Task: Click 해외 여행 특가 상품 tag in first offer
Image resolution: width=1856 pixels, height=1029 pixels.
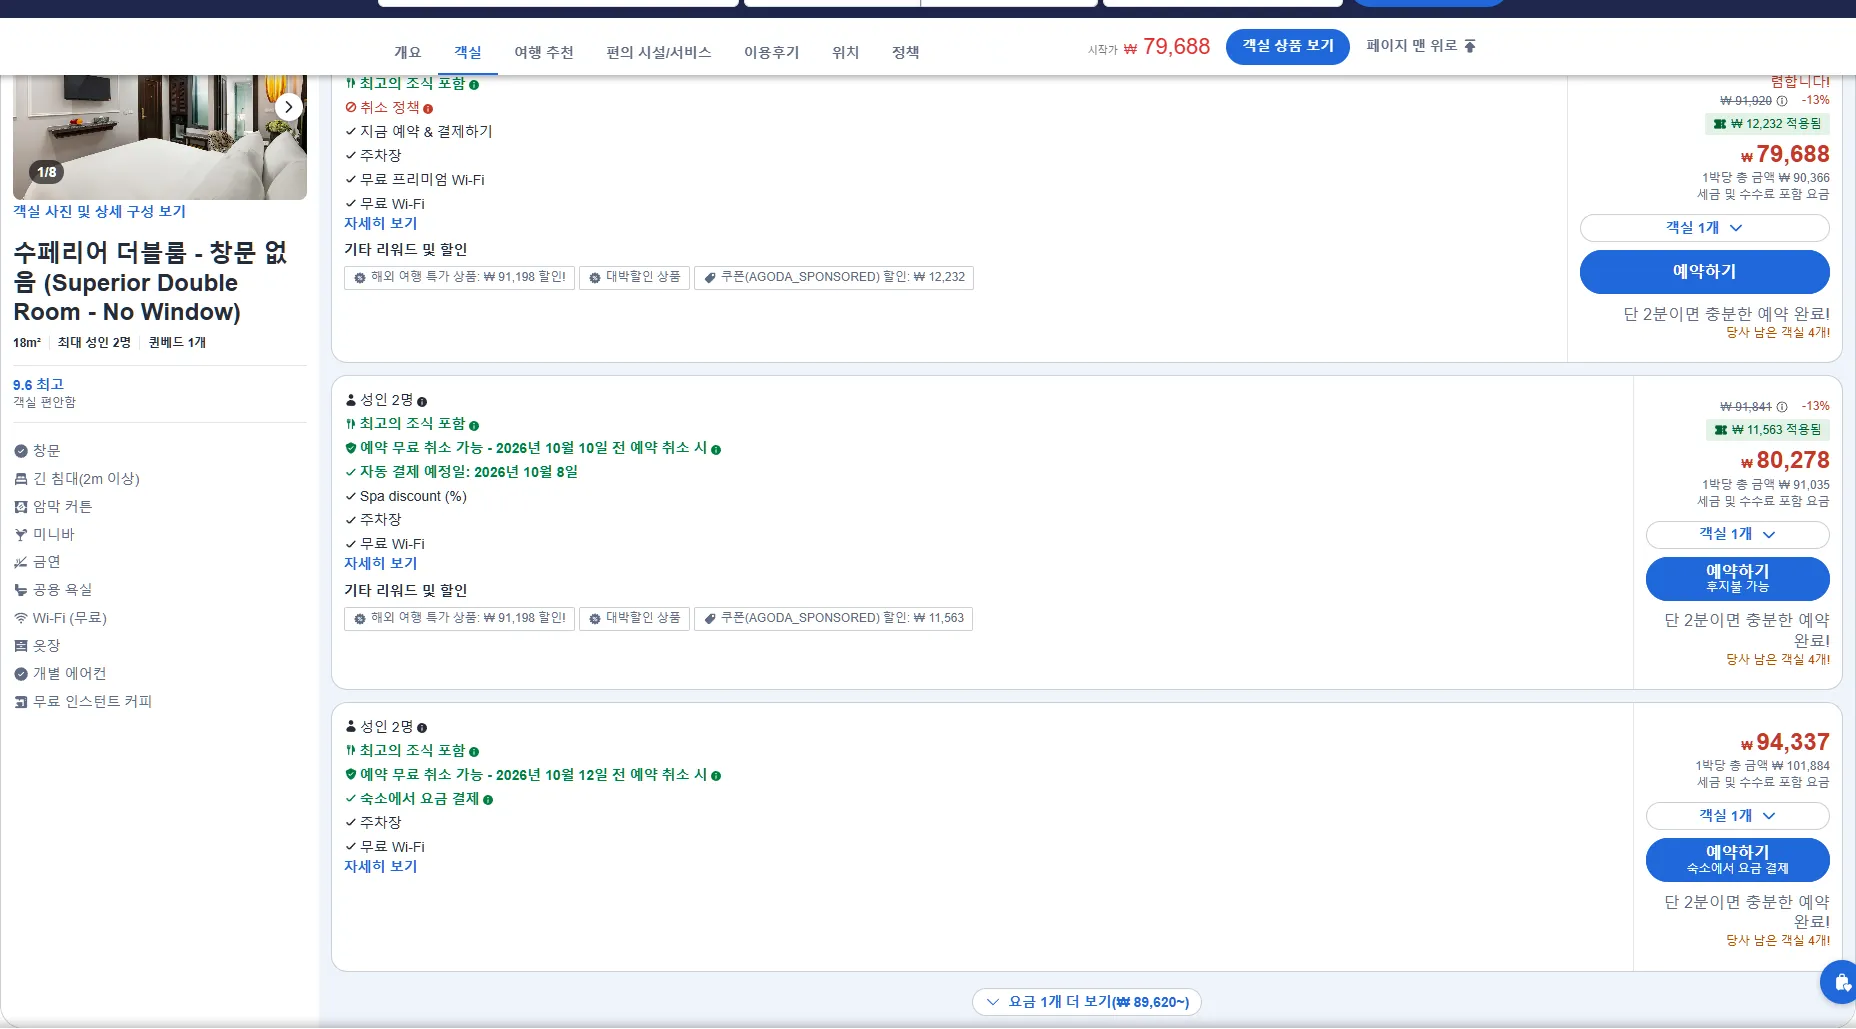Action: tap(459, 277)
